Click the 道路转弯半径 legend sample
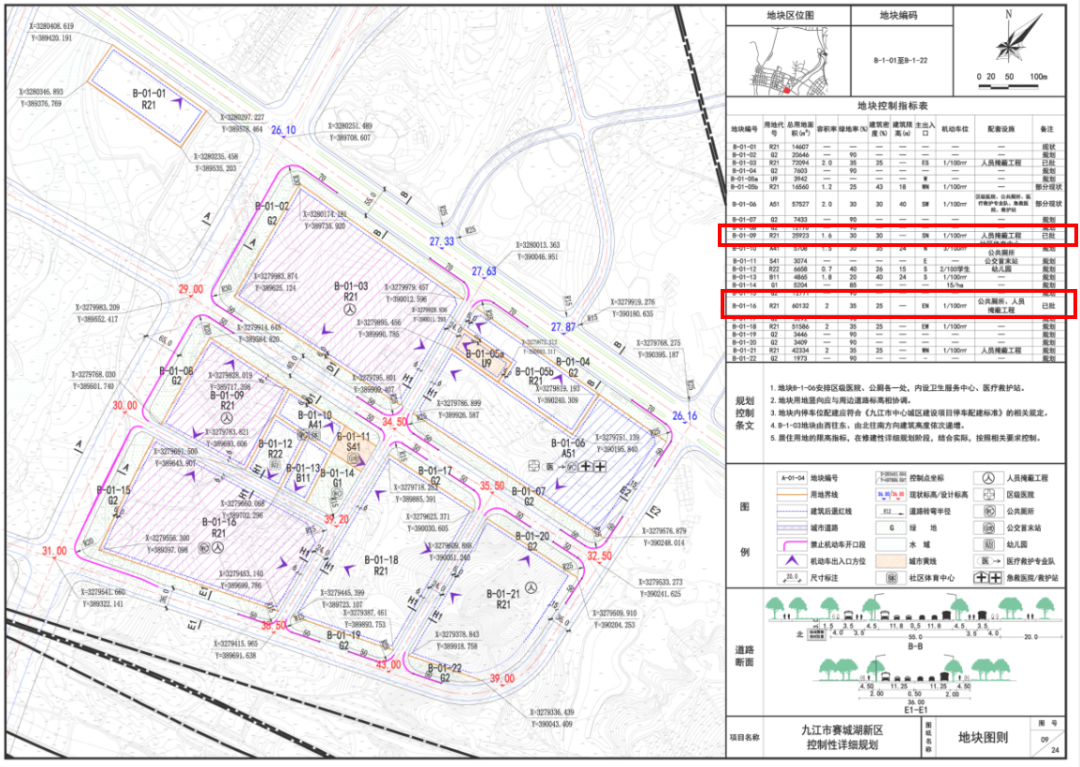This screenshot has width=1080, height=767. click(x=890, y=512)
